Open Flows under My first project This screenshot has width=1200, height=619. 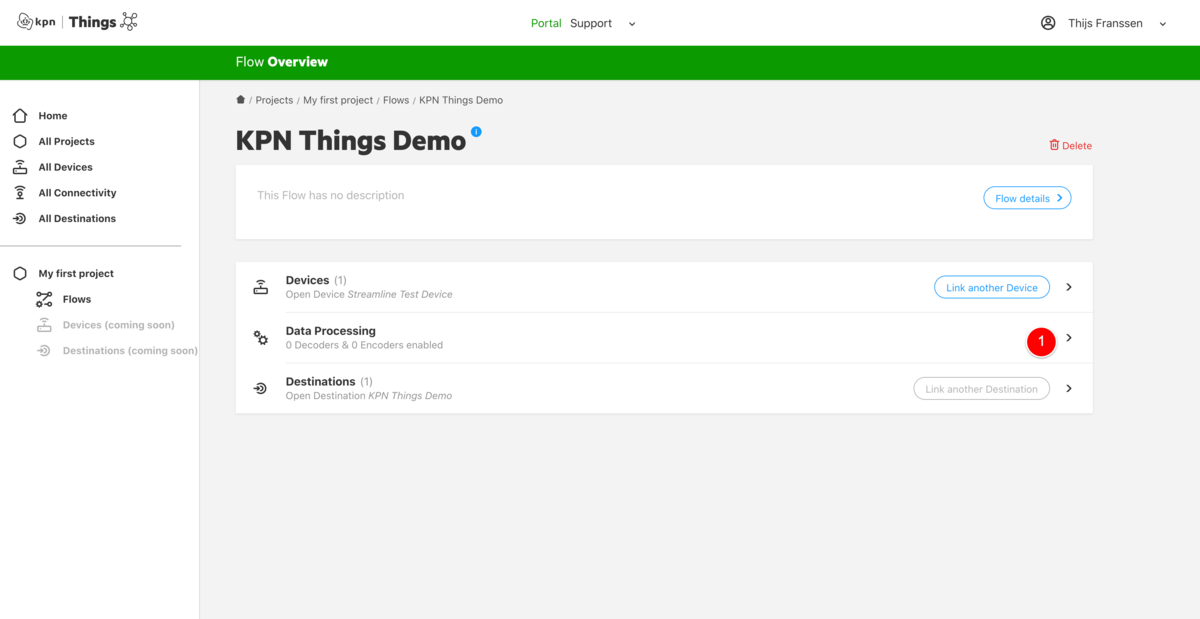click(x=77, y=299)
